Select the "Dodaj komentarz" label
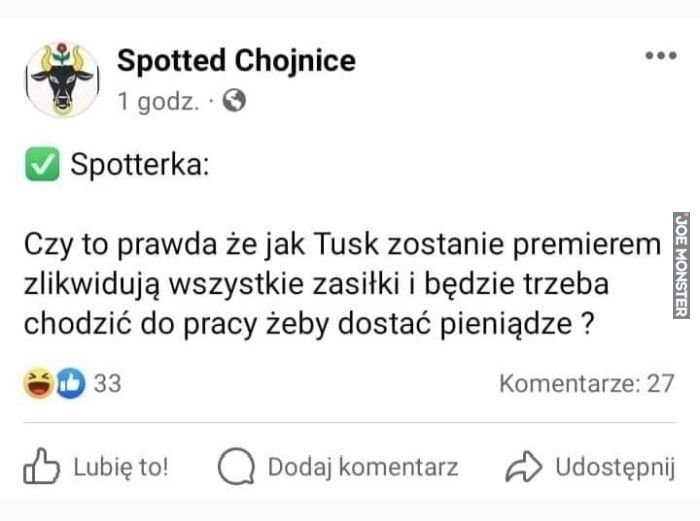Viewport: 700px width, 521px height. [363, 467]
